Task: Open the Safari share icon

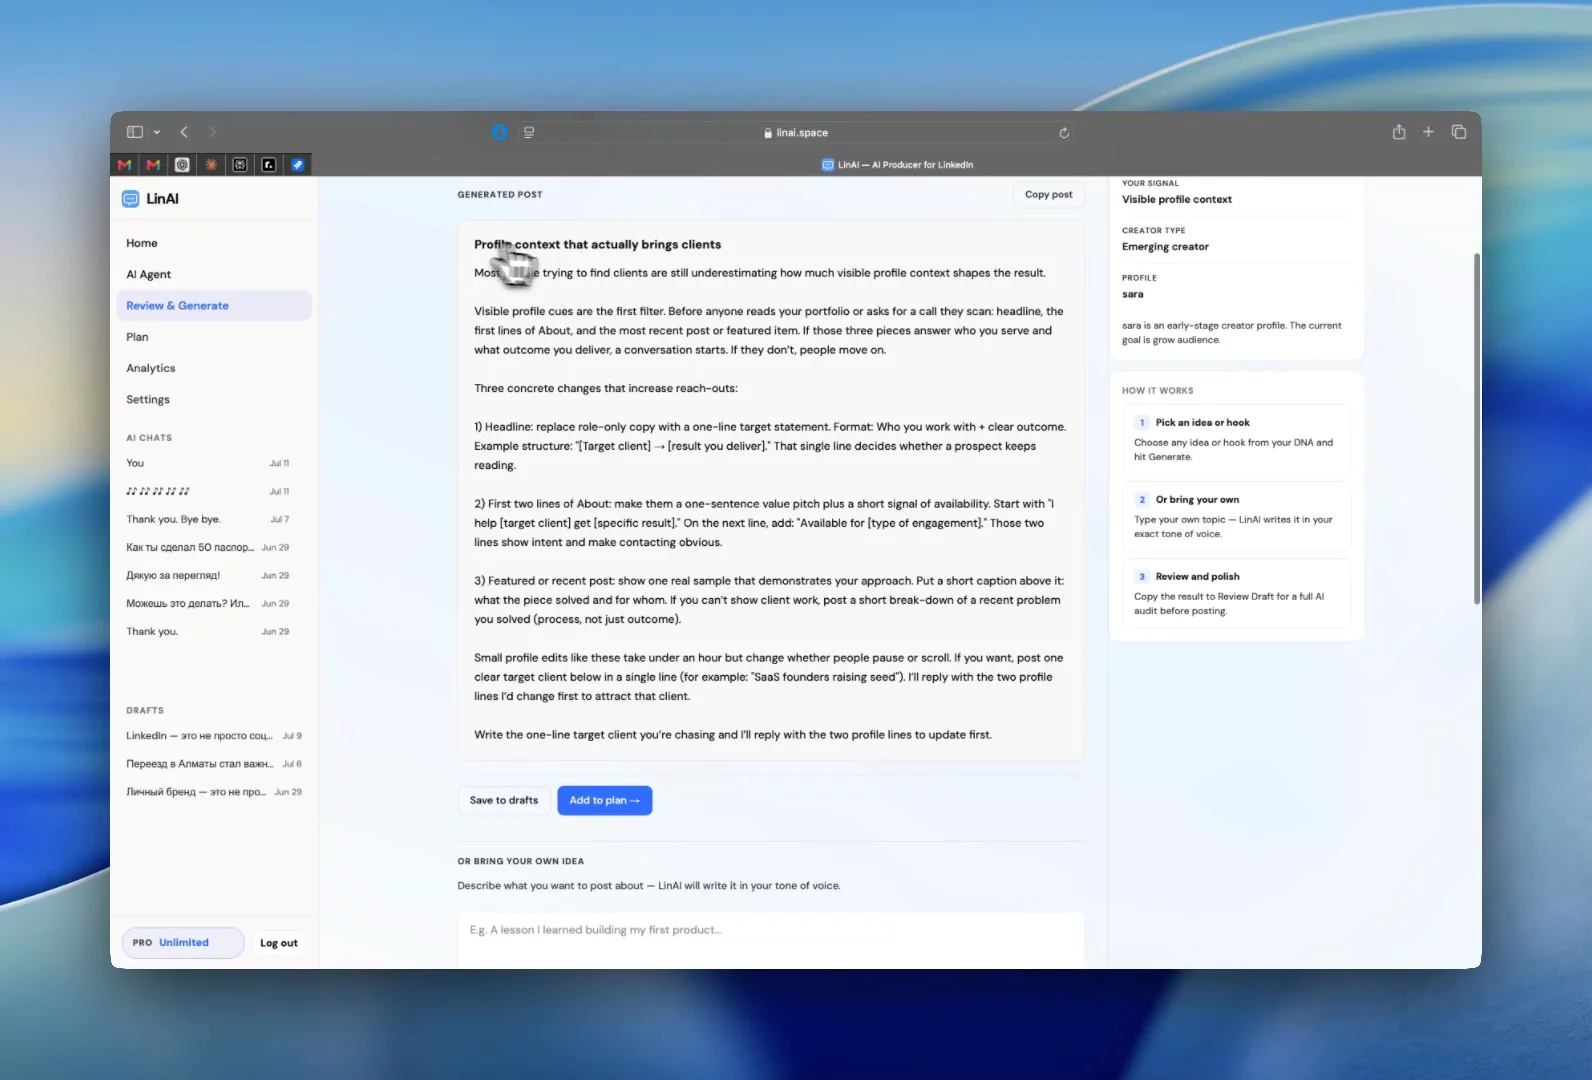Action: 1399,132
